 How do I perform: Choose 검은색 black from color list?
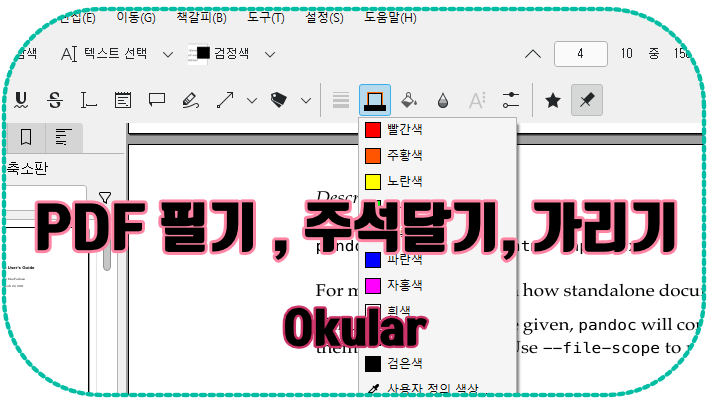tap(437, 364)
